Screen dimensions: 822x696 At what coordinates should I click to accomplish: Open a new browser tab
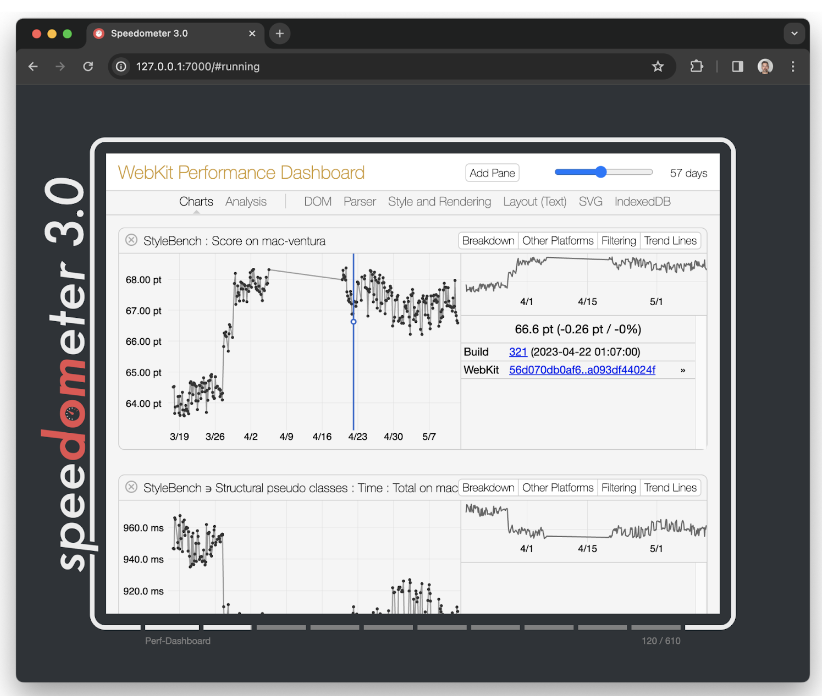point(279,34)
